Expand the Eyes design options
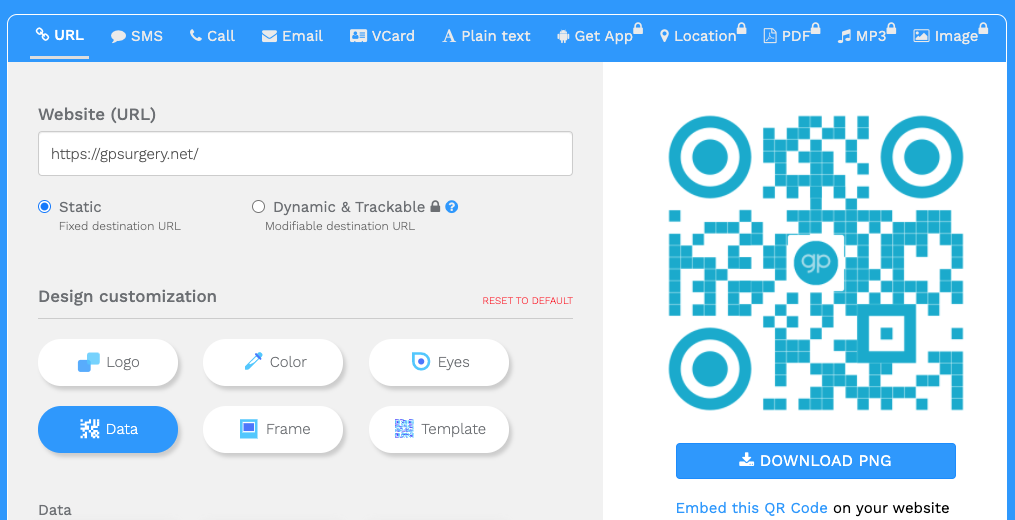The height and width of the screenshot is (520, 1015). pyautogui.click(x=439, y=362)
